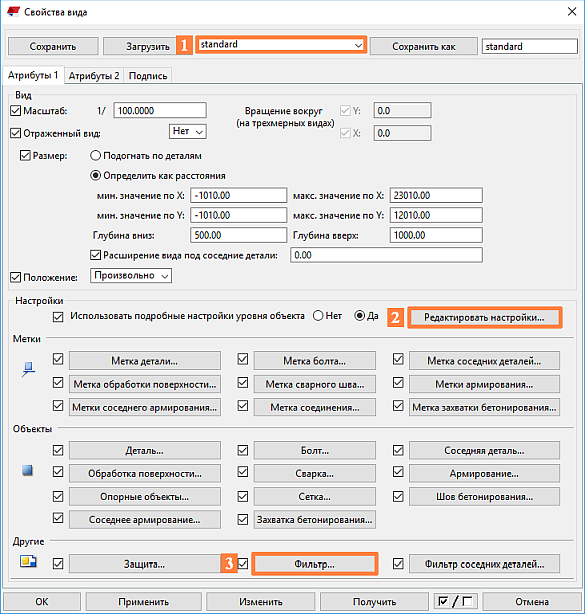The height and width of the screenshot is (614, 585).
Task: Click the scale value field 100.0000
Action: pyautogui.click(x=160, y=110)
